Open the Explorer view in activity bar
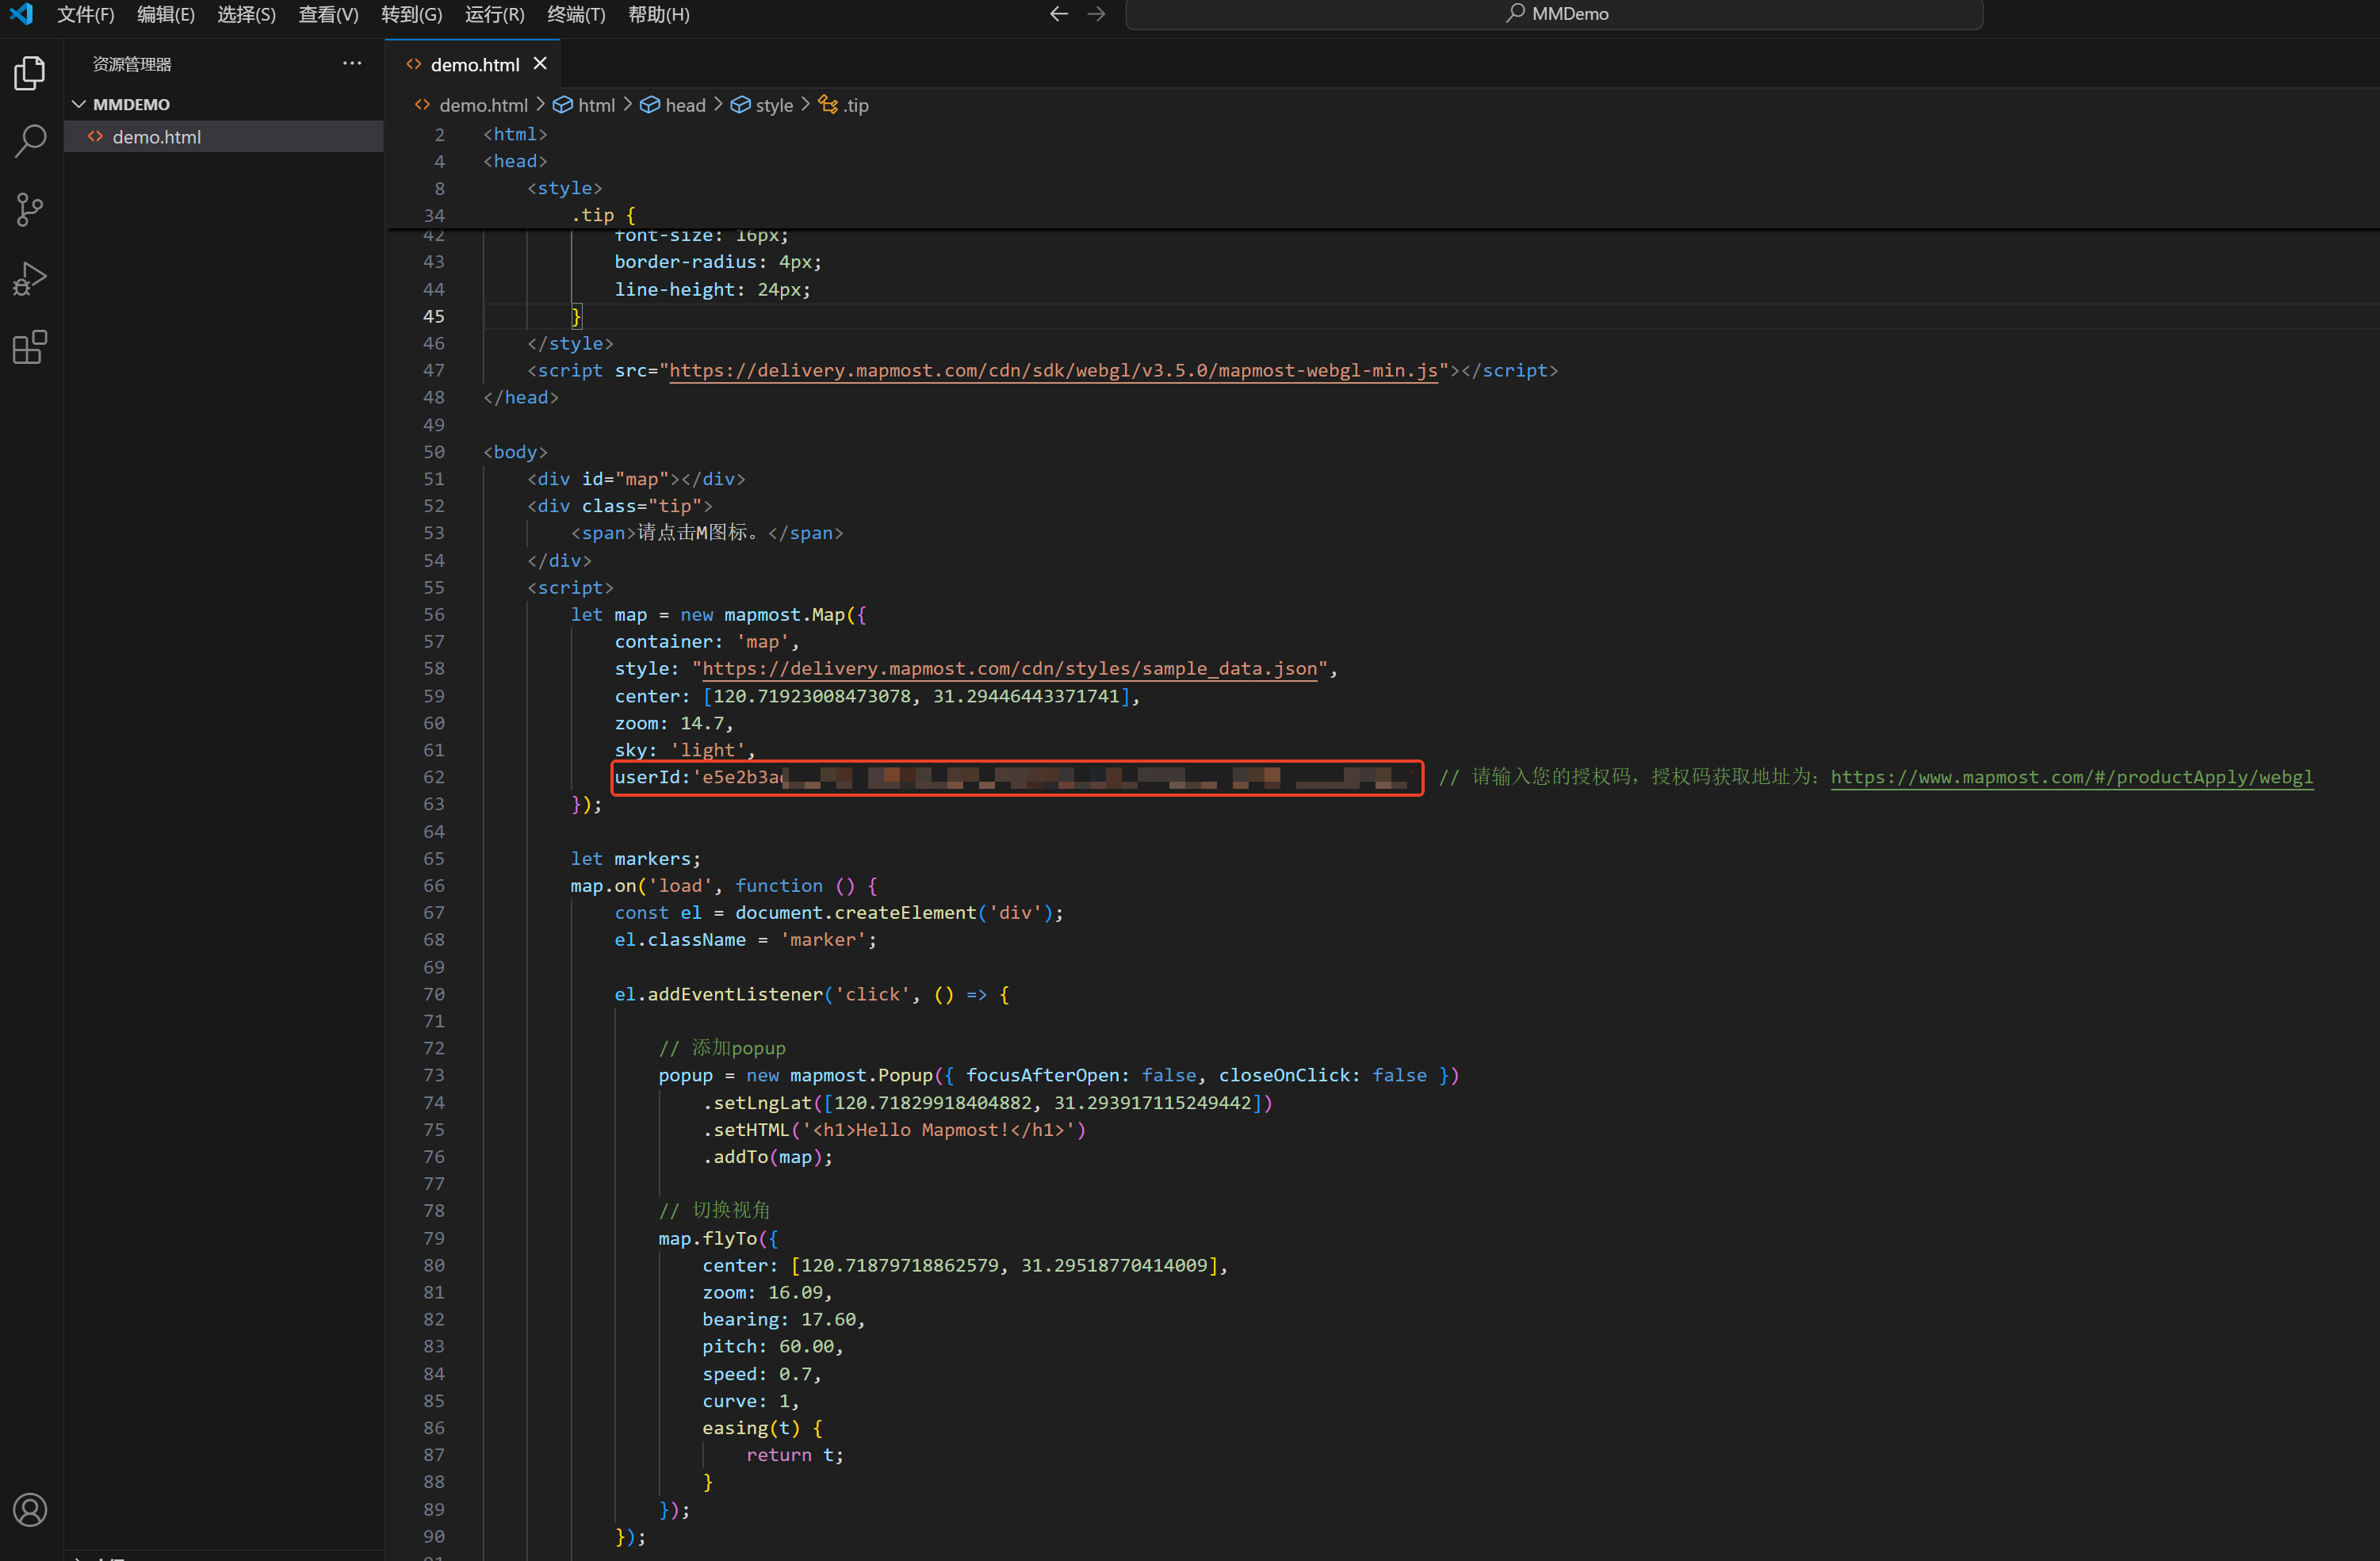The width and height of the screenshot is (2380, 1561). (x=30, y=73)
